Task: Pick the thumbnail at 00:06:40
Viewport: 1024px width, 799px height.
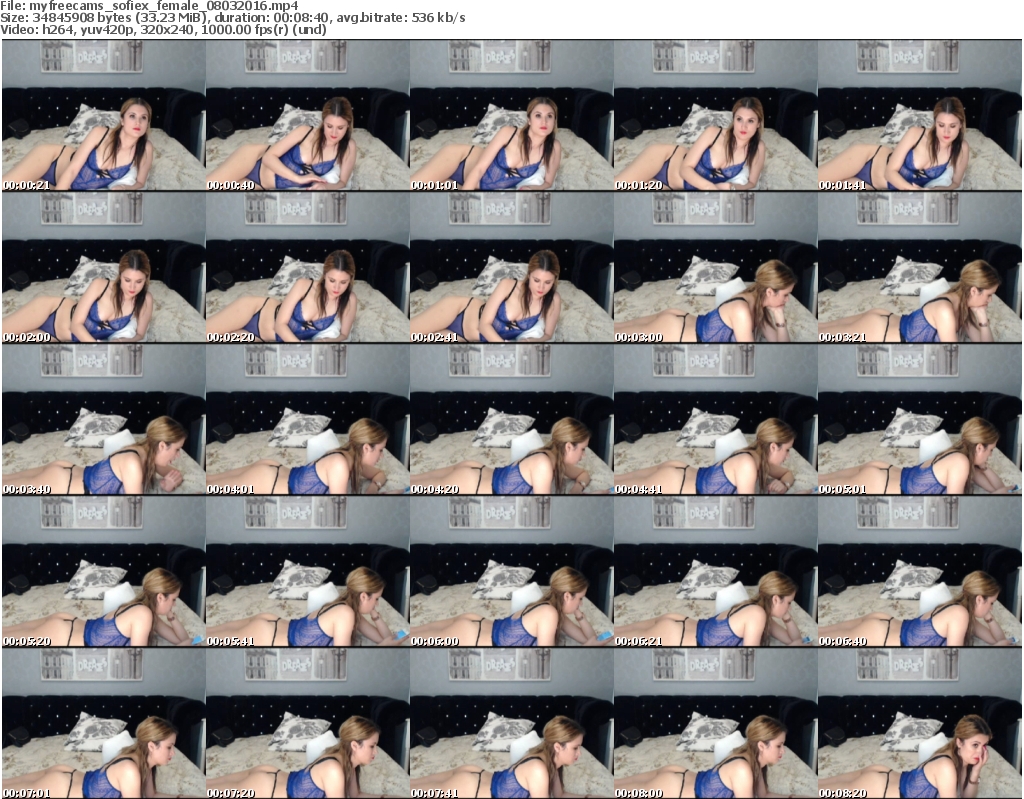Action: tap(919, 572)
